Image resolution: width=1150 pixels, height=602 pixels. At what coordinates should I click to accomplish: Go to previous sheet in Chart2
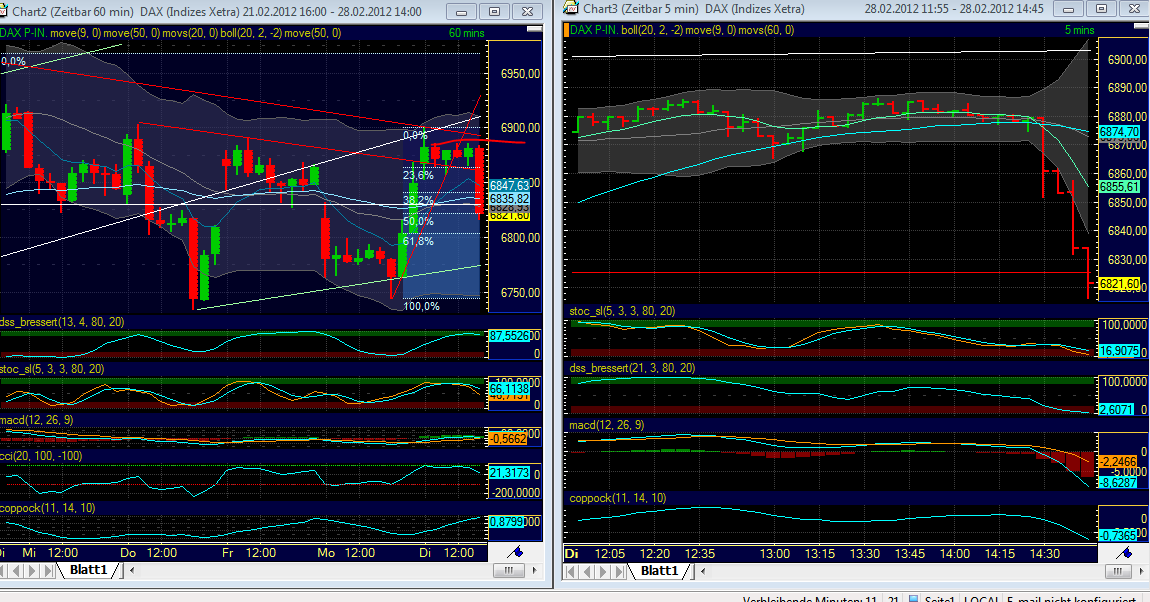pos(17,570)
